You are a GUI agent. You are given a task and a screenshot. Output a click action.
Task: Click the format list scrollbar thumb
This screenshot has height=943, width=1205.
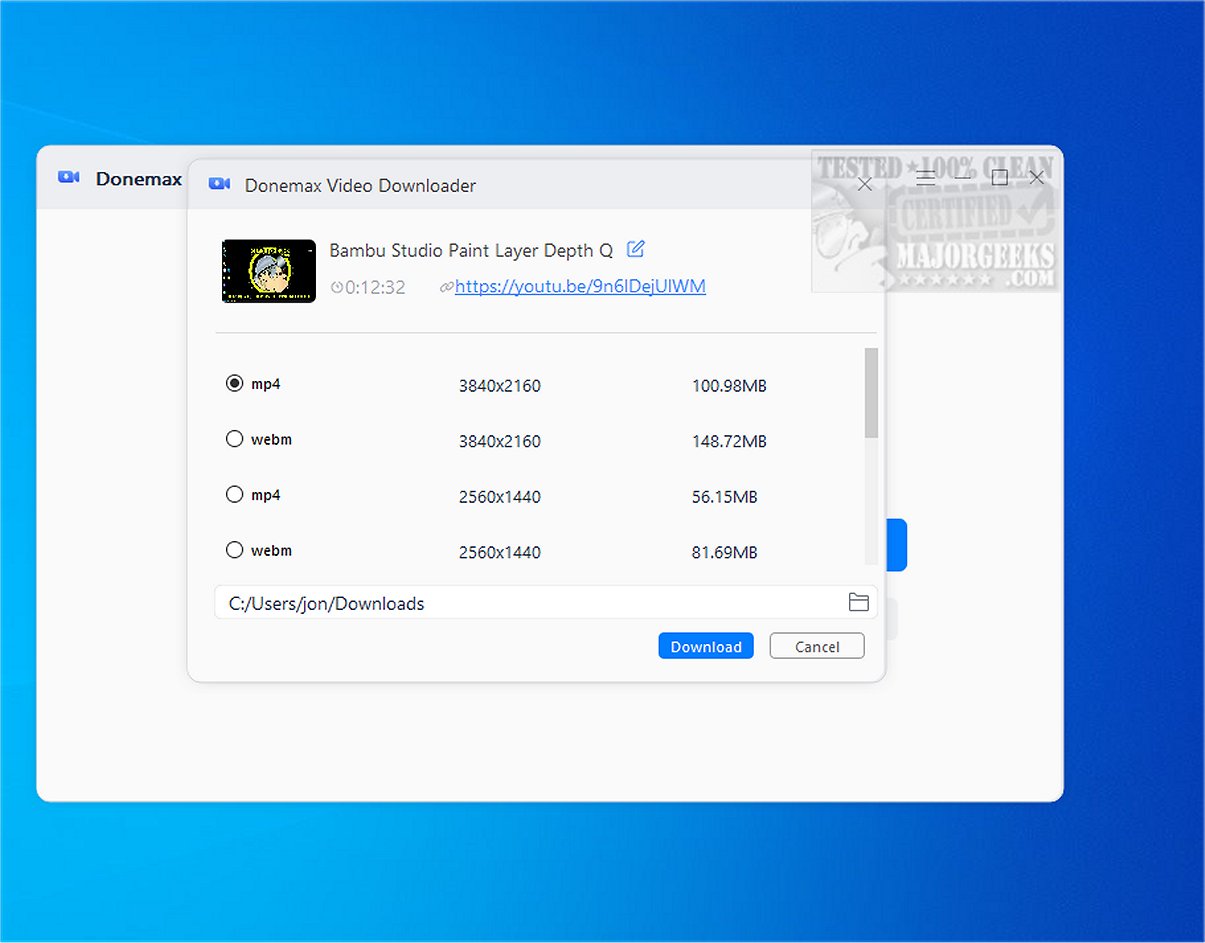tap(871, 393)
